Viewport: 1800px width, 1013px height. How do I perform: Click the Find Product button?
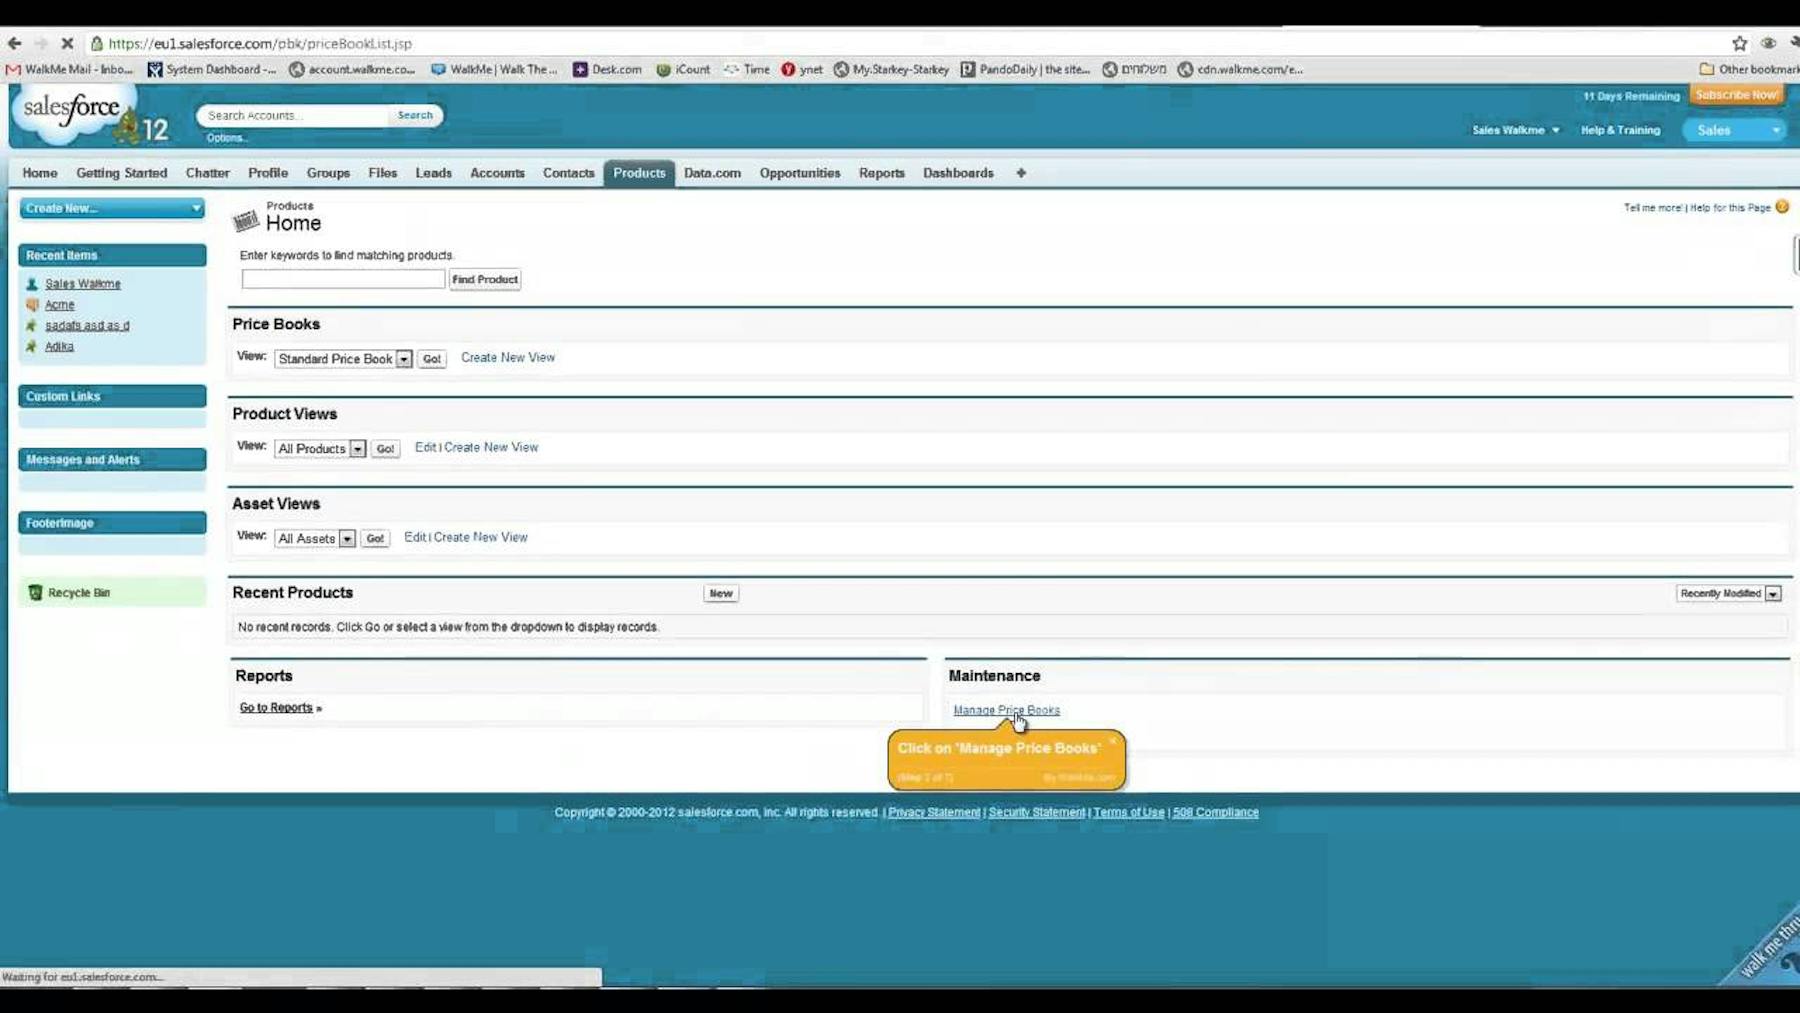(x=485, y=279)
